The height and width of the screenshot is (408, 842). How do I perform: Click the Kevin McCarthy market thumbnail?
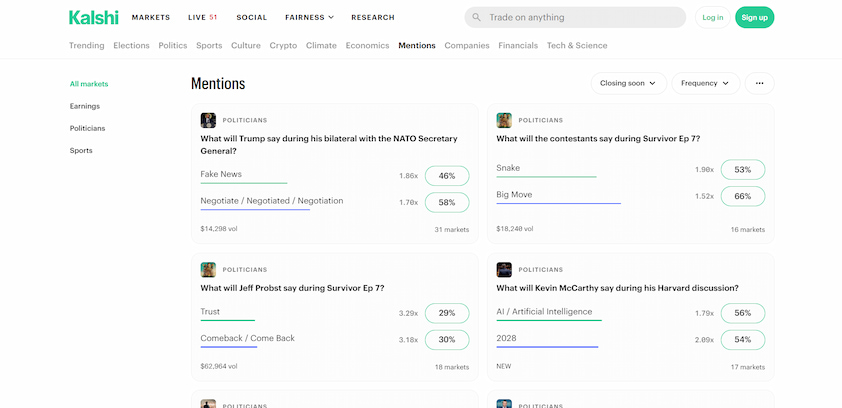504,269
